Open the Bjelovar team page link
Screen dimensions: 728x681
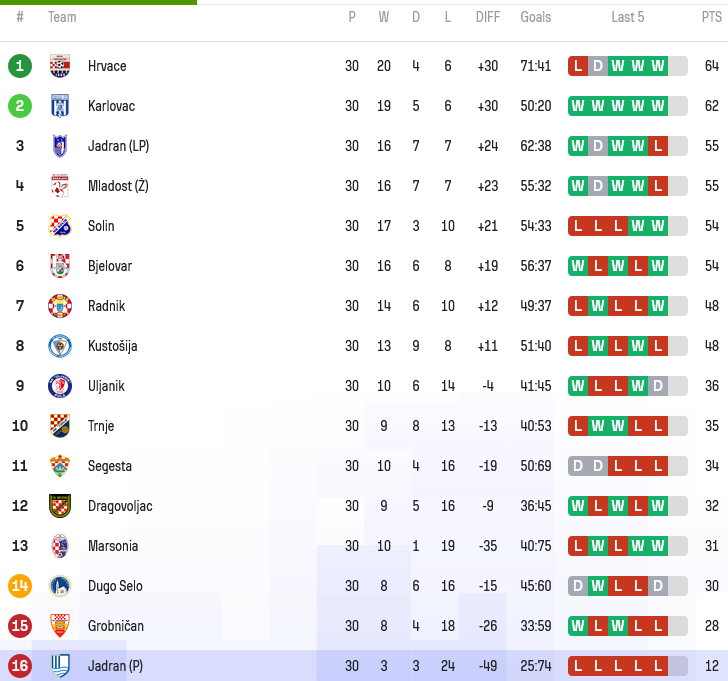(x=110, y=266)
